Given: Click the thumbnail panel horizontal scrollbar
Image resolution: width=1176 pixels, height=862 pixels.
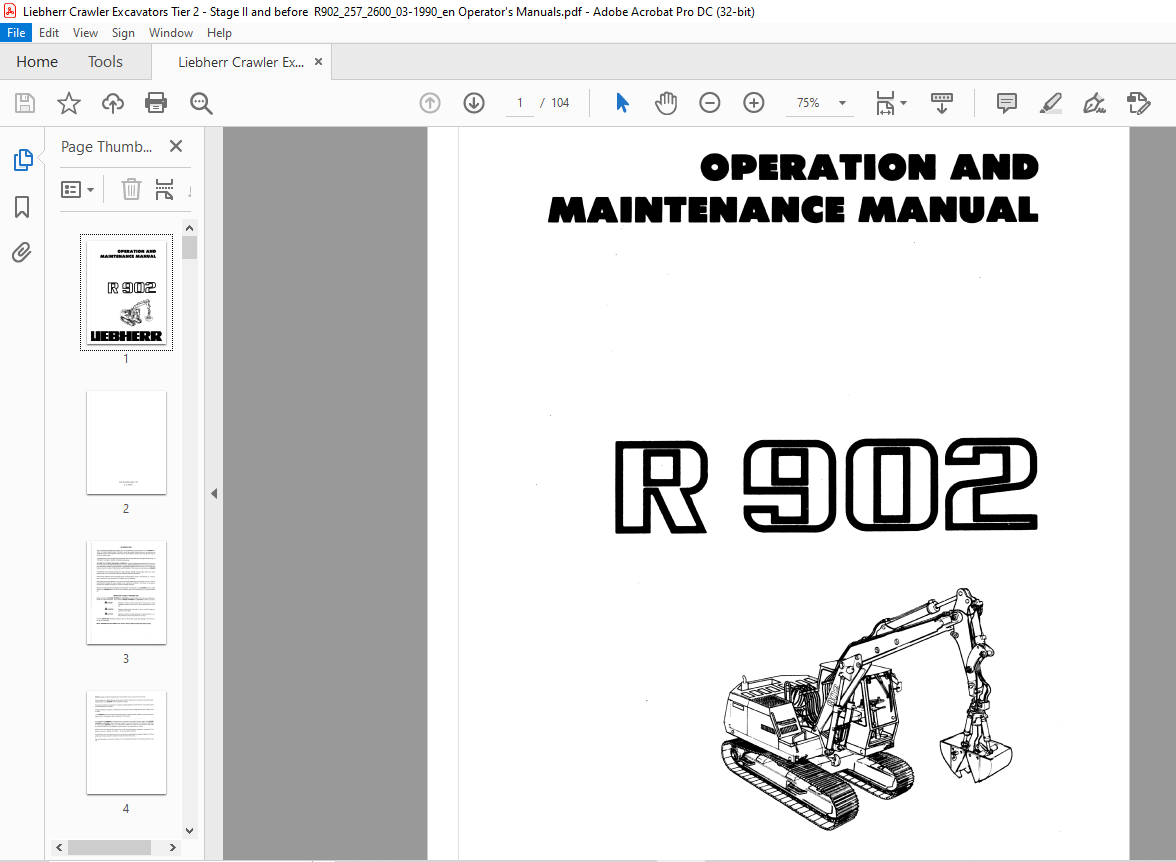Looking at the screenshot, I should click(x=110, y=847).
